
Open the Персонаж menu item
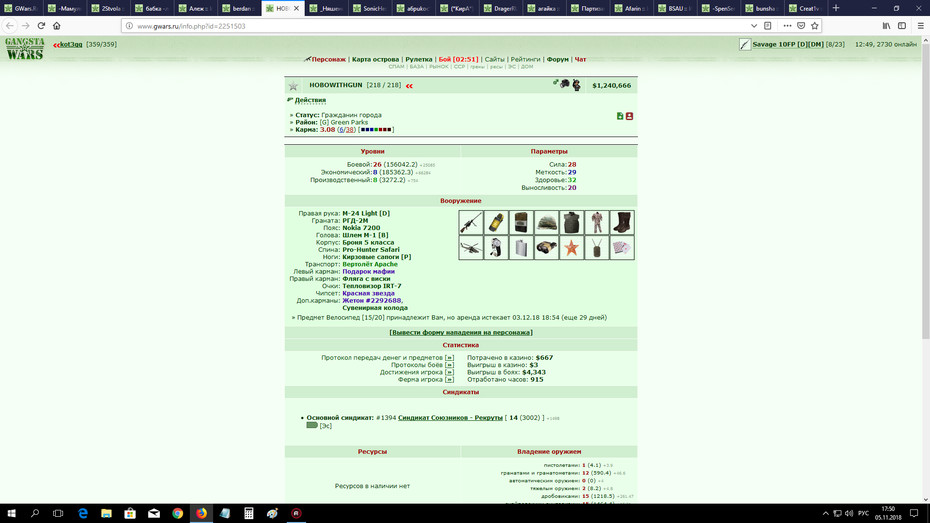328,59
